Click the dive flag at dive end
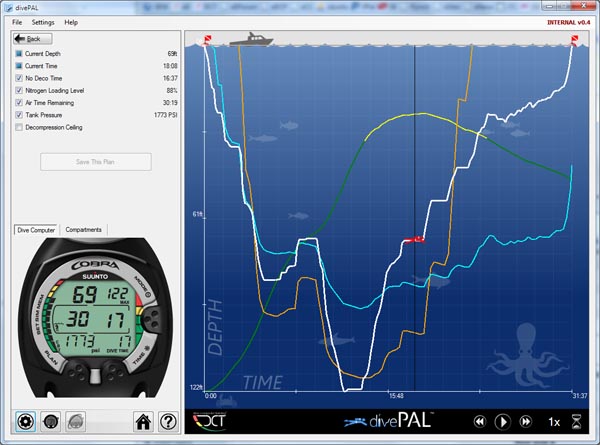This screenshot has height=445, width=600. coord(574,40)
